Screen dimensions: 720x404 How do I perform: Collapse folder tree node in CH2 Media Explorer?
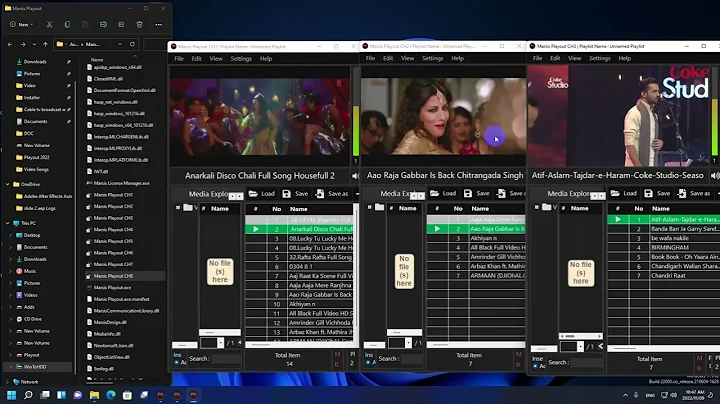pyautogui.click(x=370, y=207)
